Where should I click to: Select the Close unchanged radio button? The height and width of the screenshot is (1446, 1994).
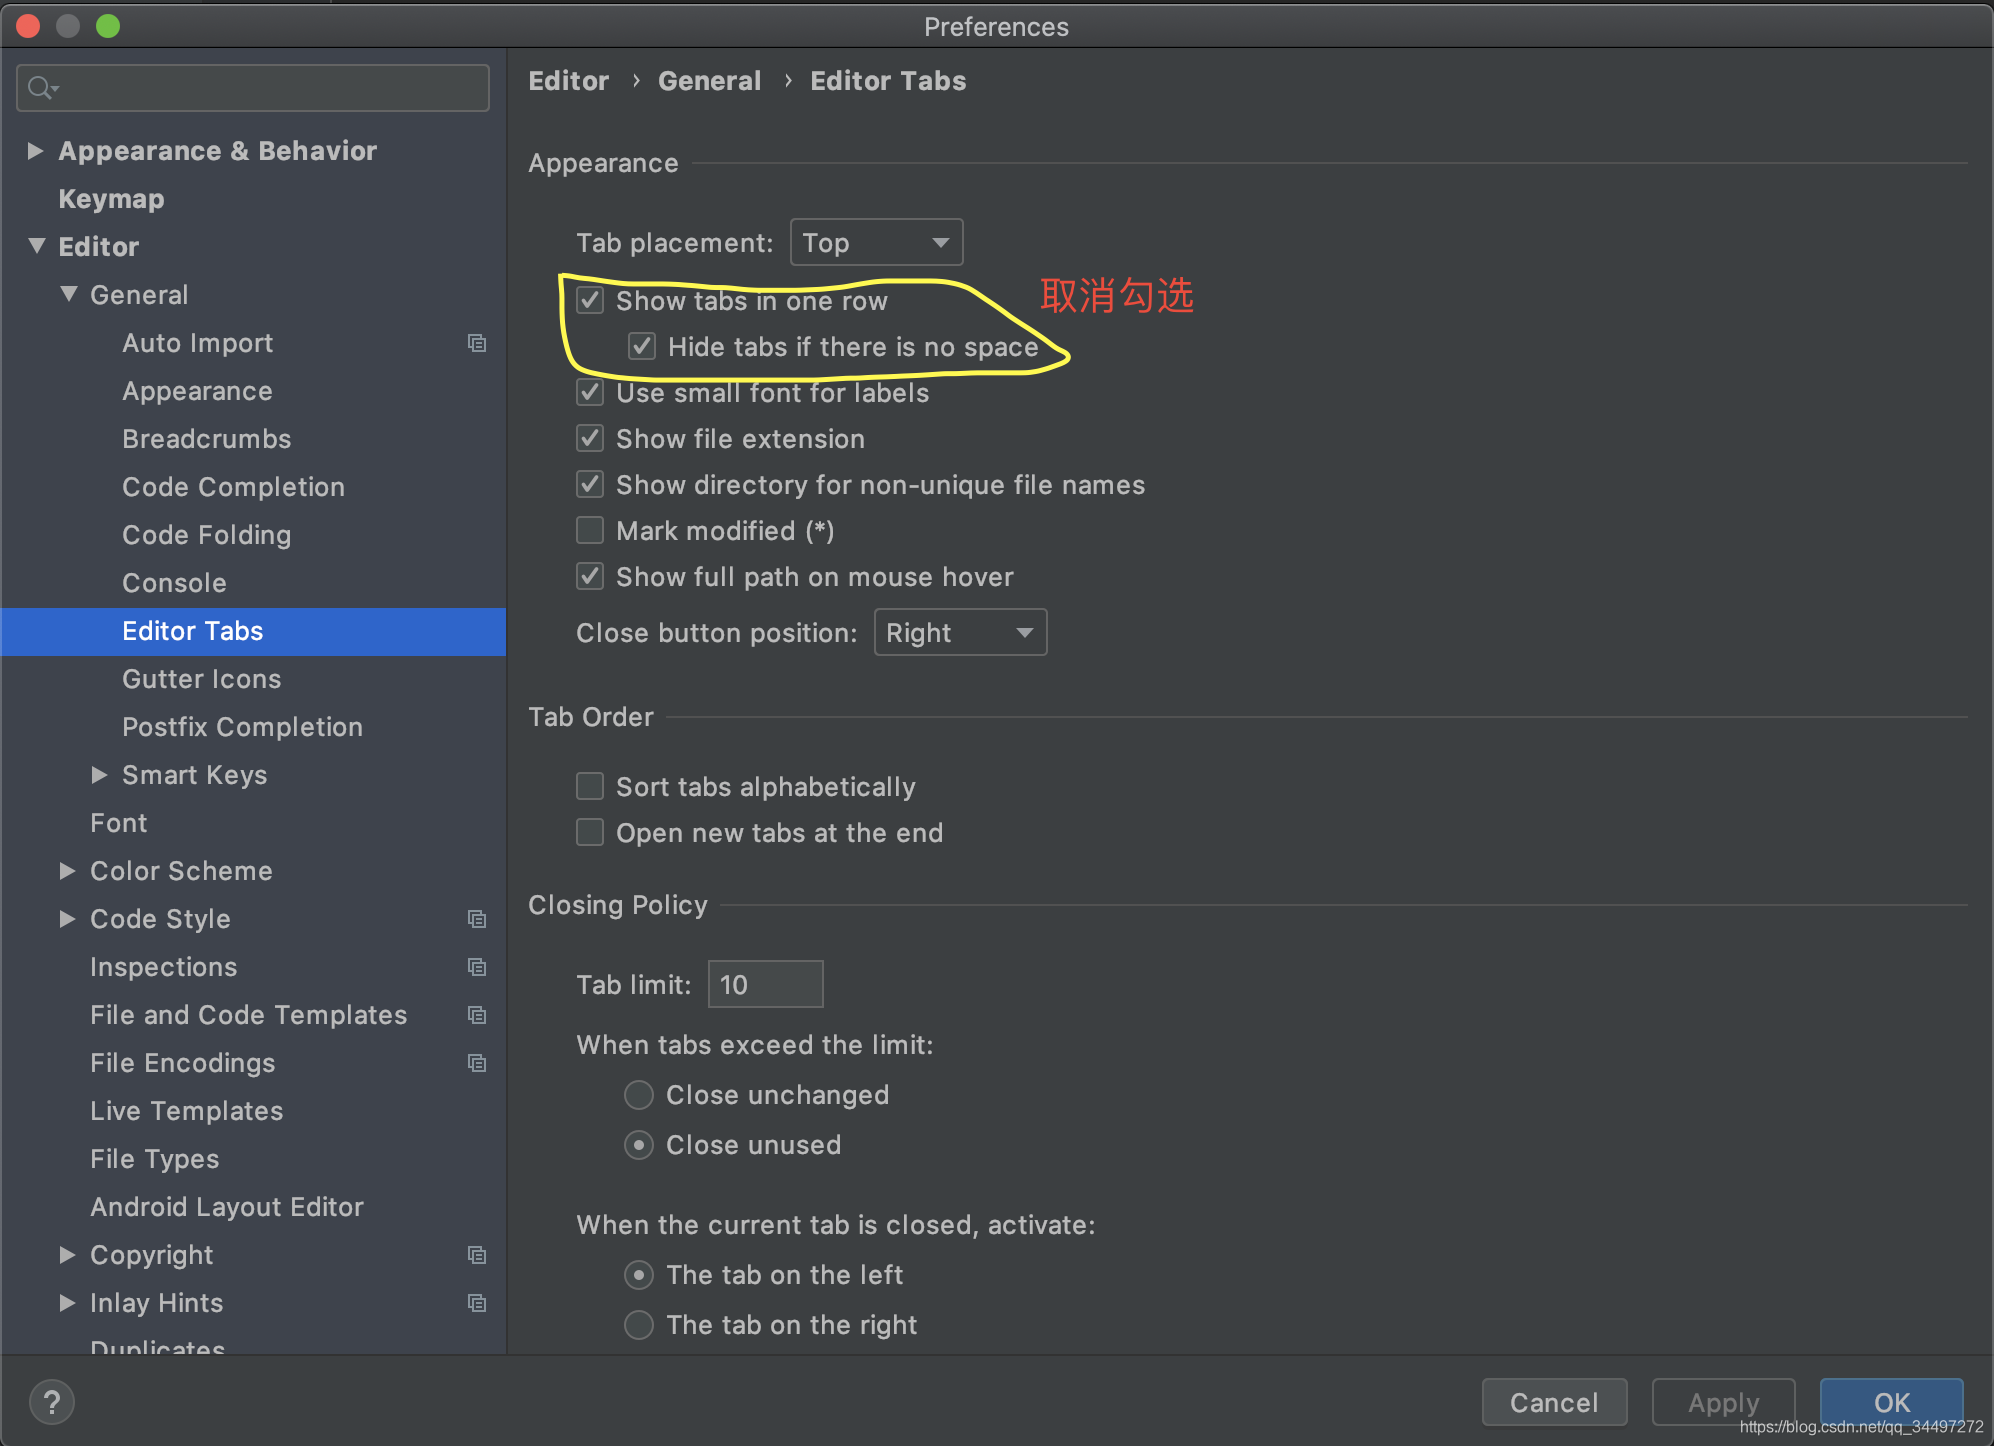pos(639,1095)
